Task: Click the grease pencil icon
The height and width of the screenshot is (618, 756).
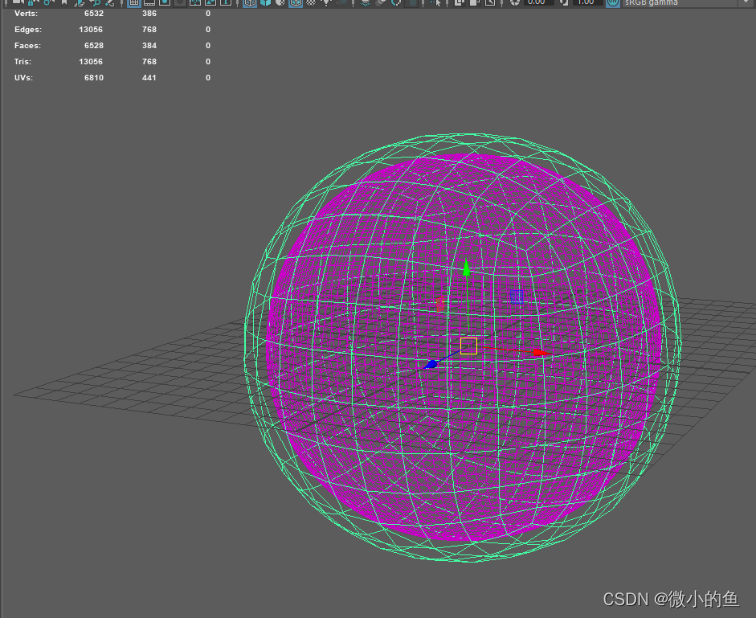Action: click(109, 2)
